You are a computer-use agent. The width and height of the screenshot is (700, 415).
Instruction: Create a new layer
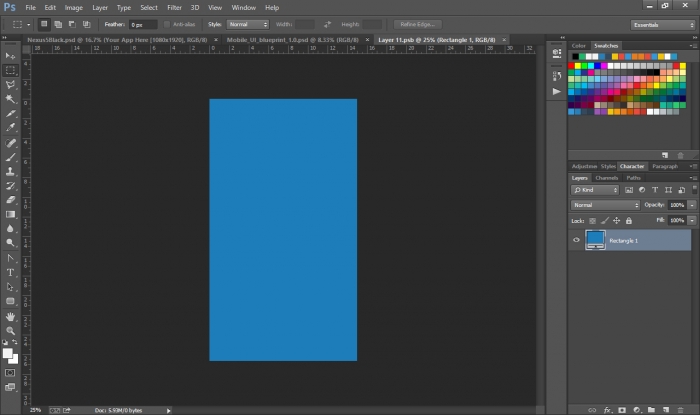pos(666,410)
